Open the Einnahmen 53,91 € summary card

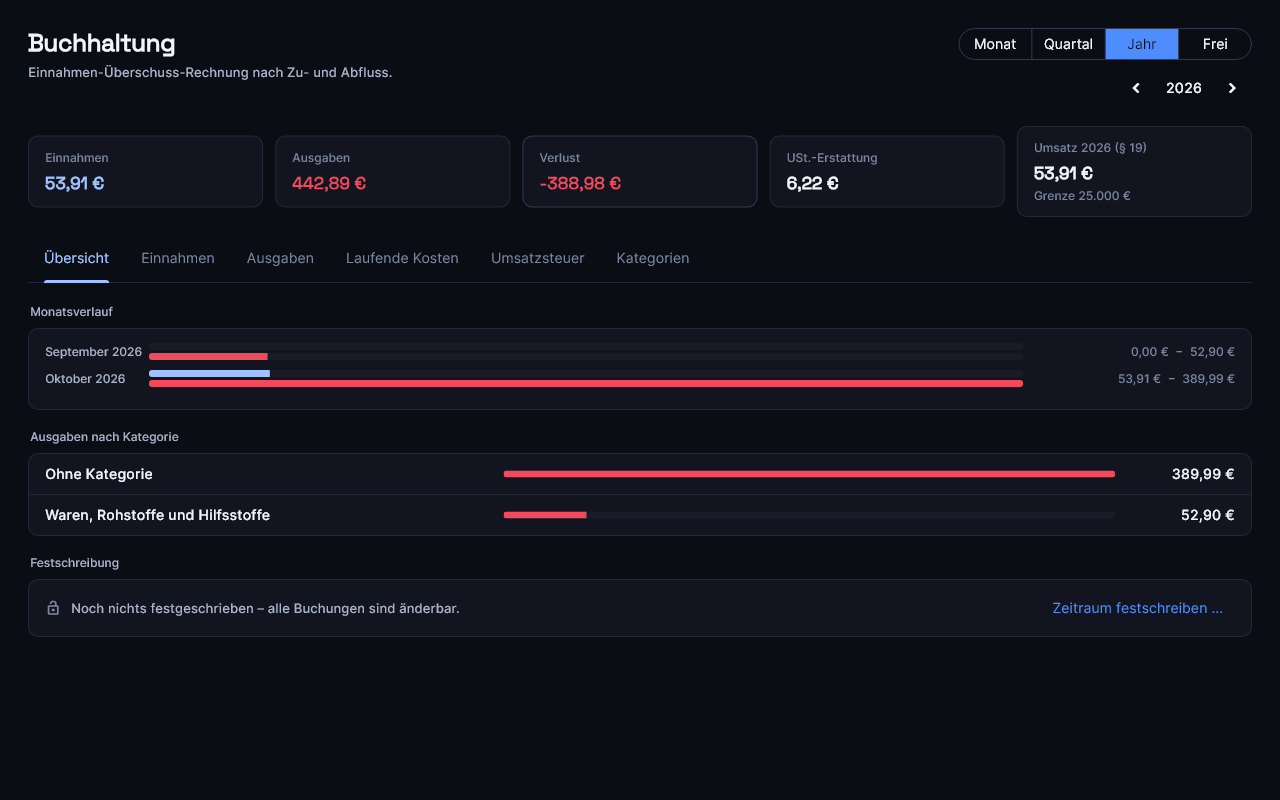(145, 171)
